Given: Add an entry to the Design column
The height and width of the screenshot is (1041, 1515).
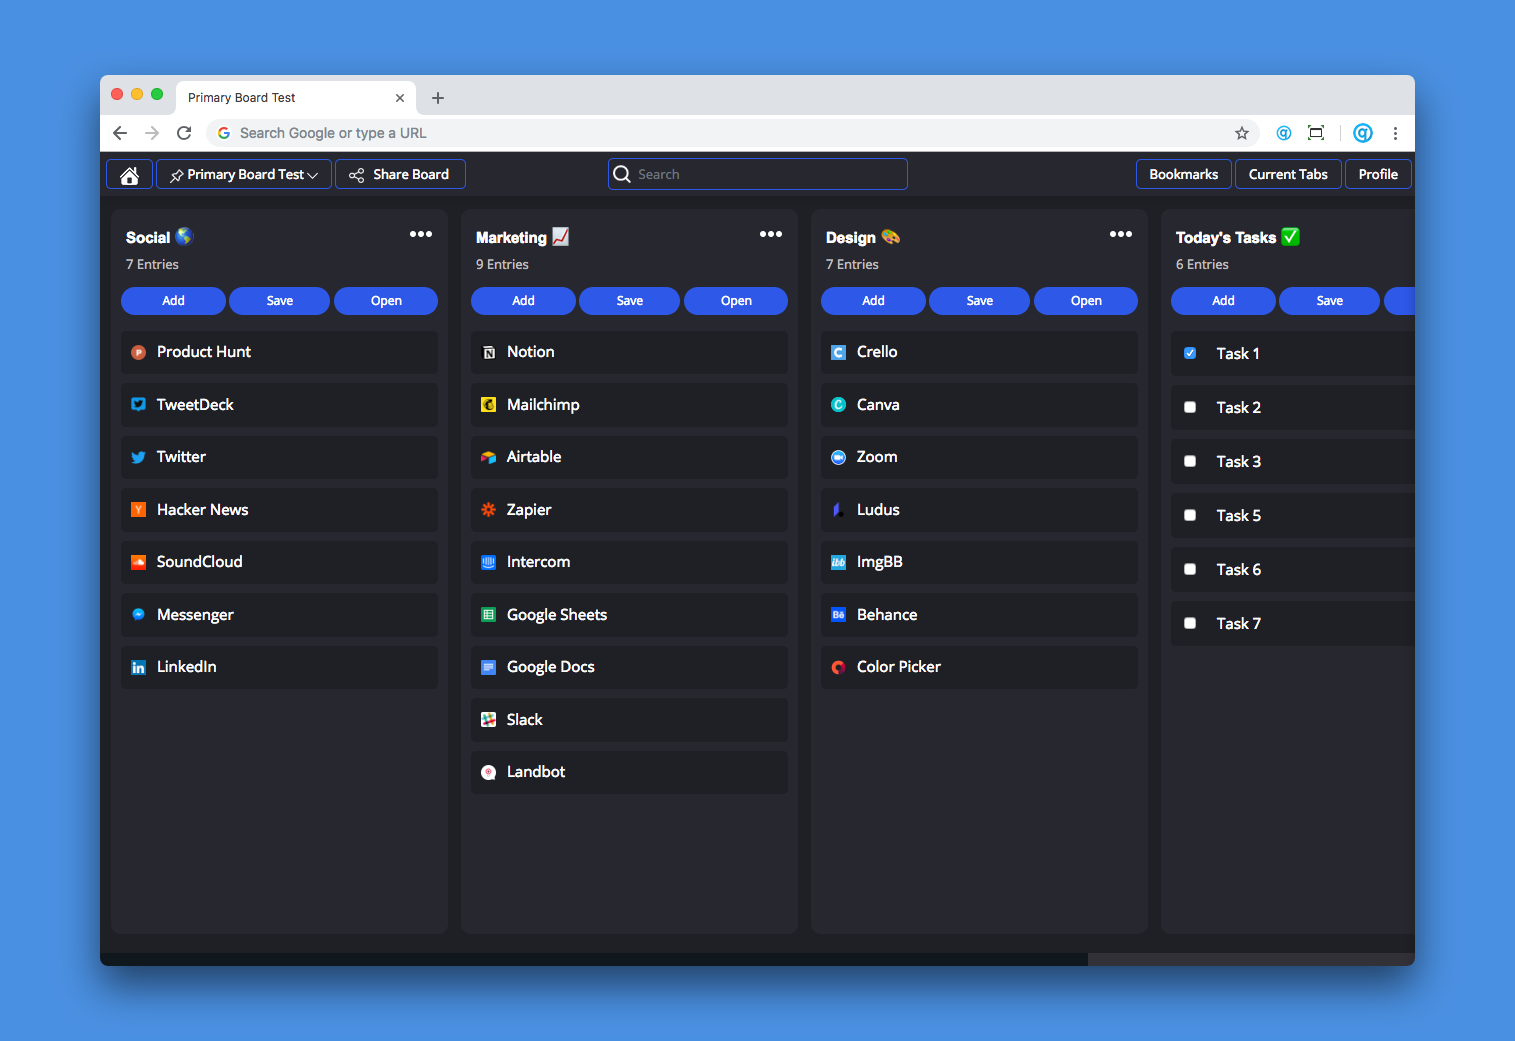Looking at the screenshot, I should (x=873, y=301).
